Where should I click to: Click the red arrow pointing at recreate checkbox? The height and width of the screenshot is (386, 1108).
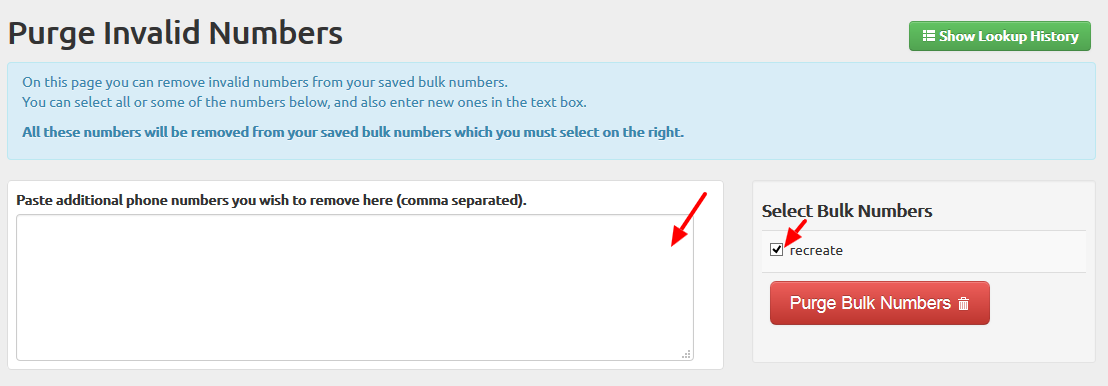click(x=795, y=232)
